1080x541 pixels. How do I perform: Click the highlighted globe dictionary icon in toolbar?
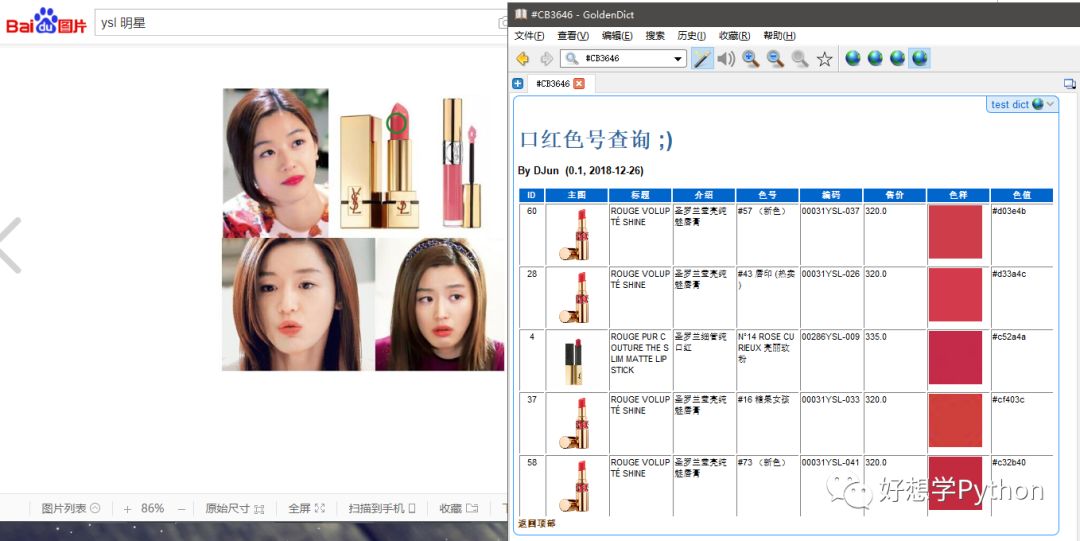coord(920,59)
